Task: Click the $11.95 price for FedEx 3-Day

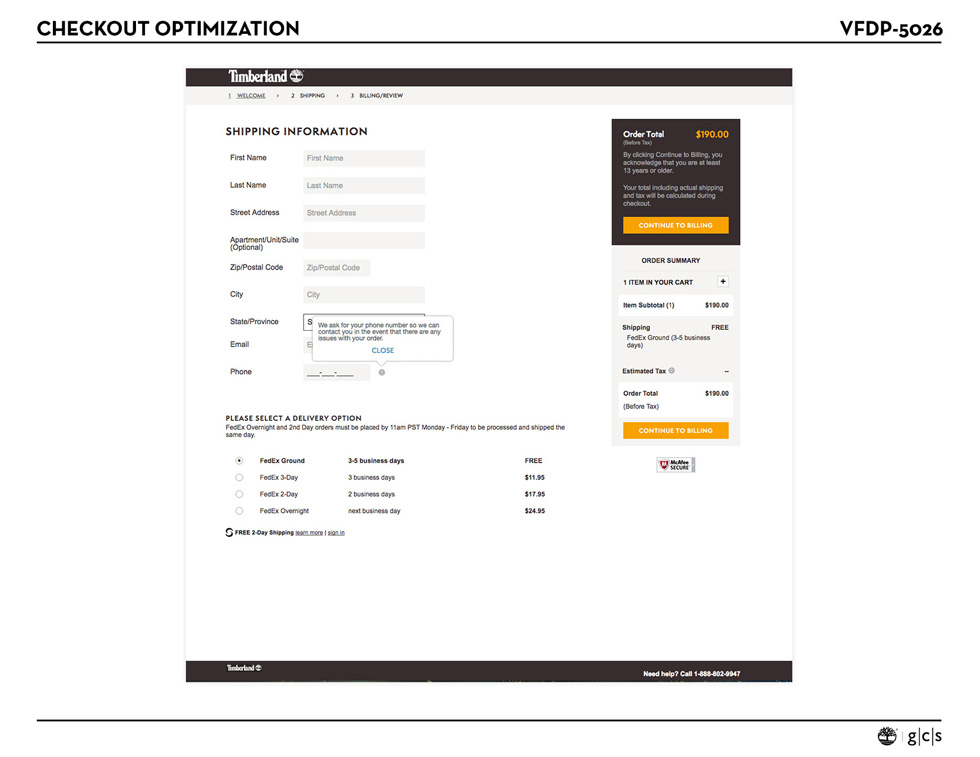Action: [534, 478]
